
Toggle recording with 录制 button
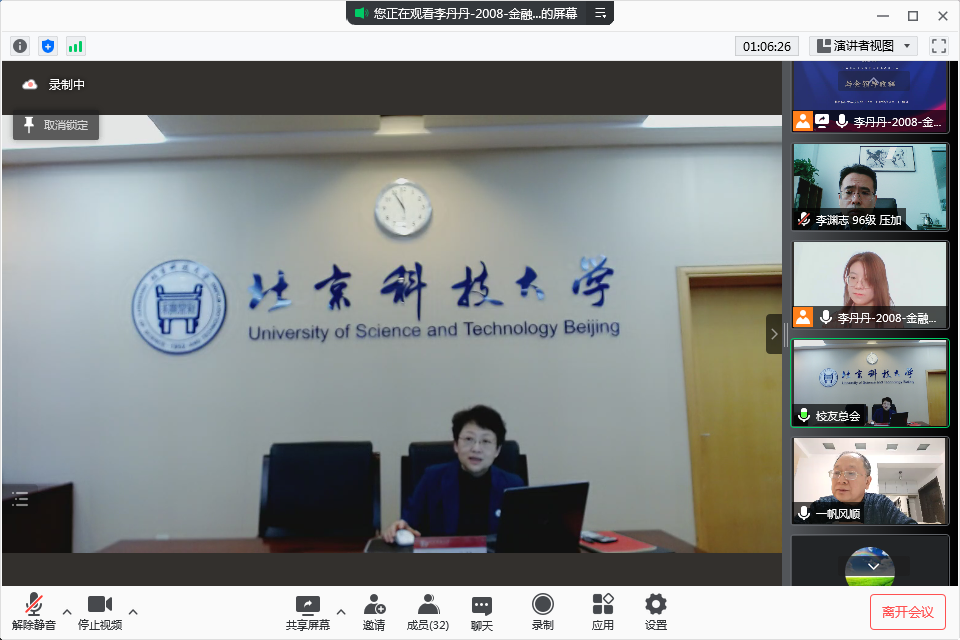[542, 612]
